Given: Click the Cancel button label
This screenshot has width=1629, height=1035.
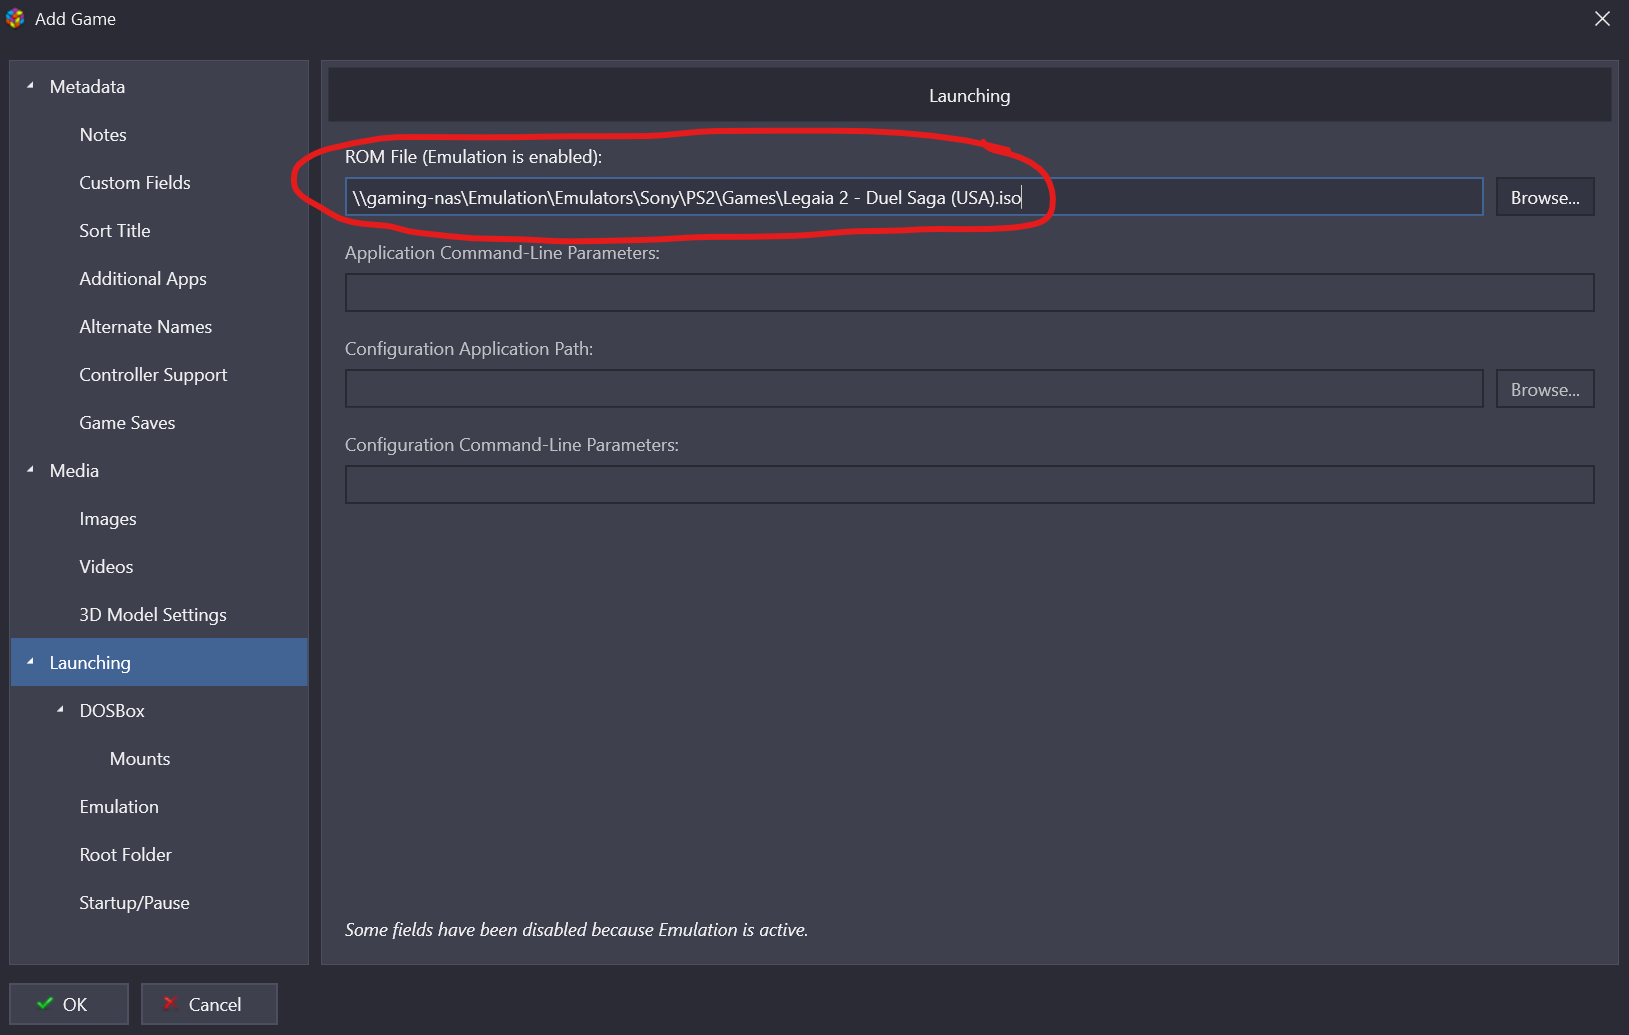Looking at the screenshot, I should (x=215, y=1004).
